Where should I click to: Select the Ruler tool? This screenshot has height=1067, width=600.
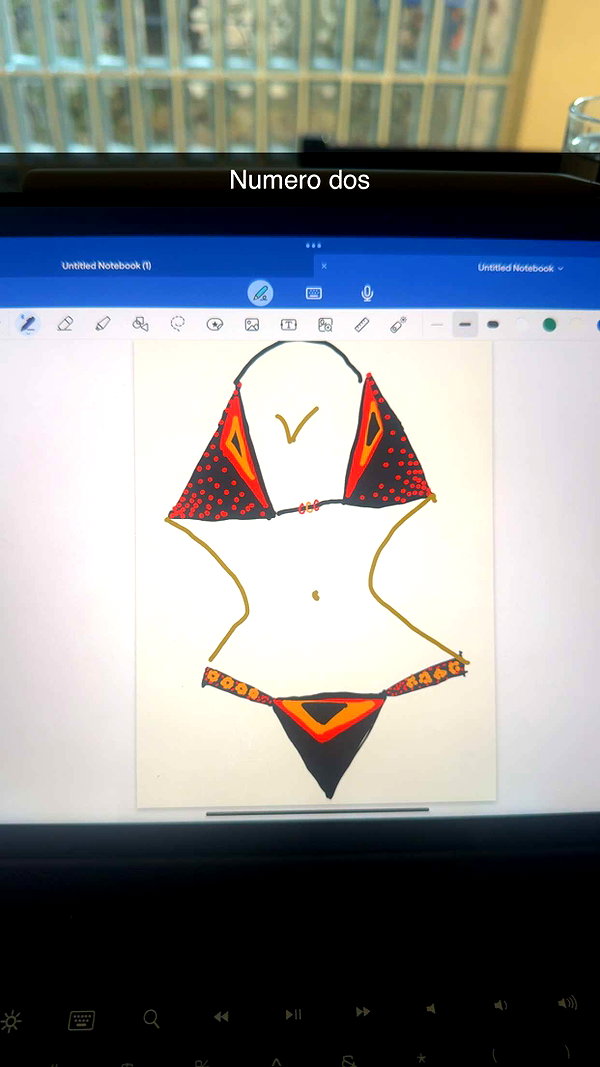(362, 325)
